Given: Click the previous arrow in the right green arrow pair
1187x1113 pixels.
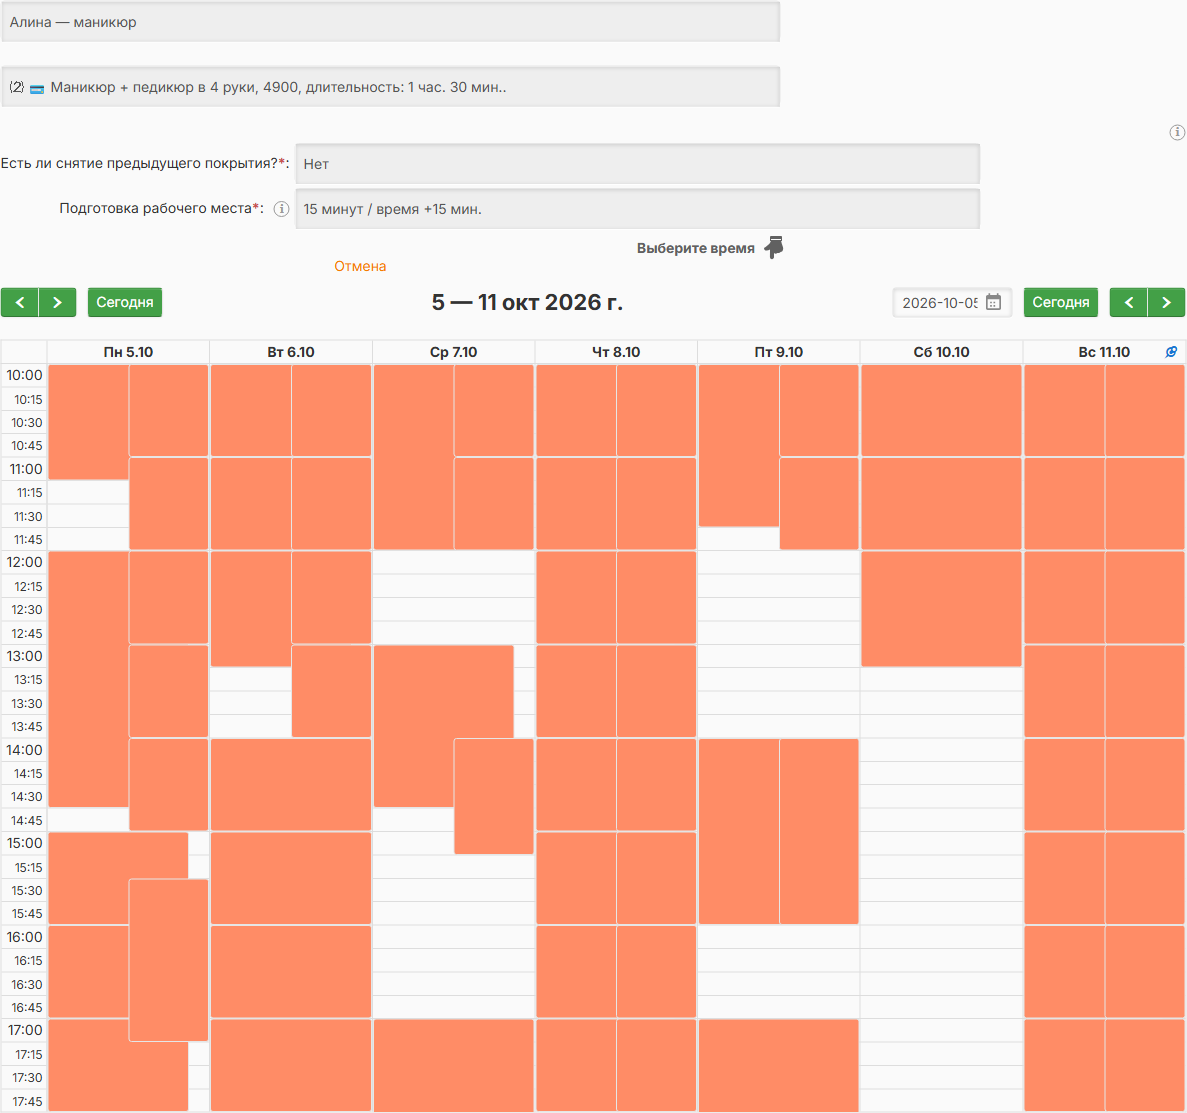Looking at the screenshot, I should pyautogui.click(x=1129, y=302).
